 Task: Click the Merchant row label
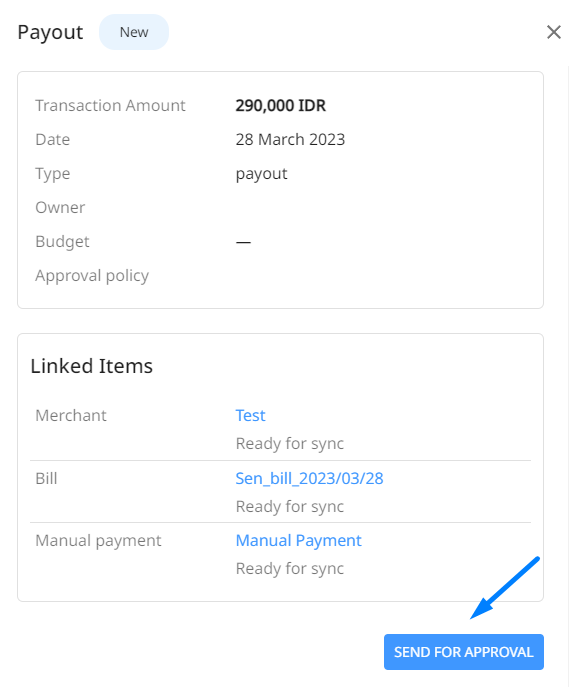tap(71, 415)
